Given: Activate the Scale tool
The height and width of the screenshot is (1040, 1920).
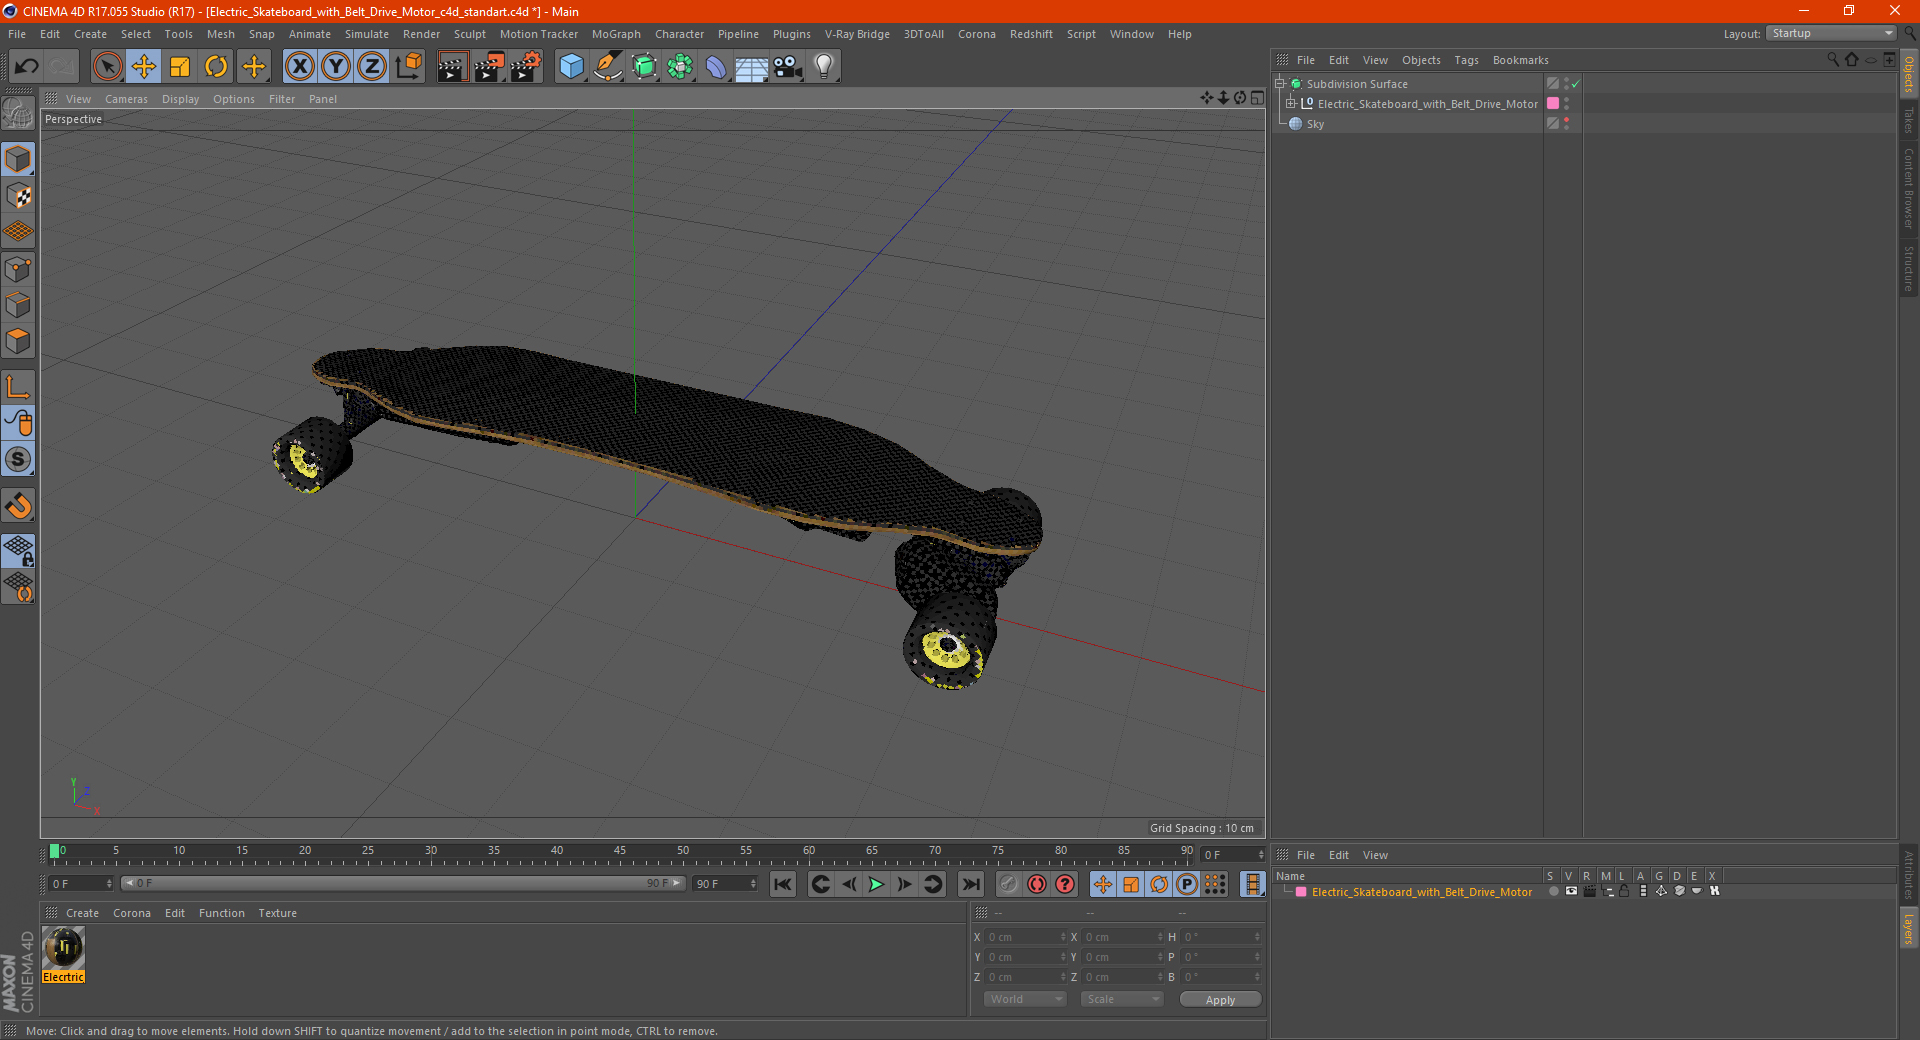Looking at the screenshot, I should click(180, 67).
